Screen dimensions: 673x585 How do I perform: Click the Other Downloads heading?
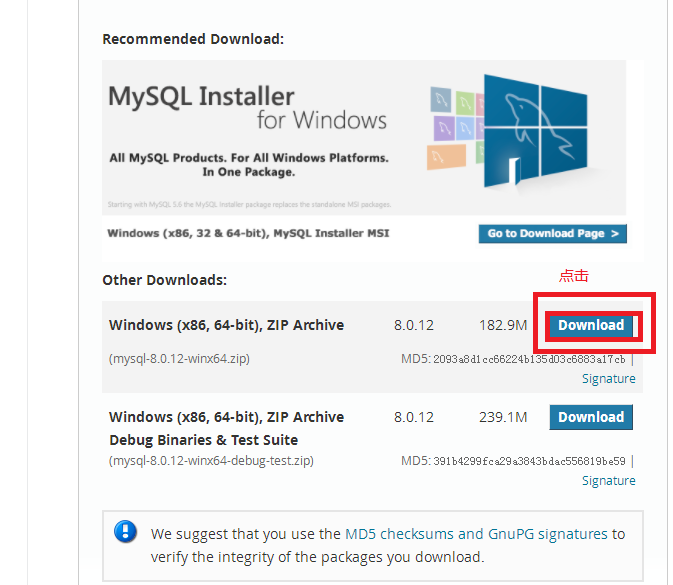[x=164, y=280]
